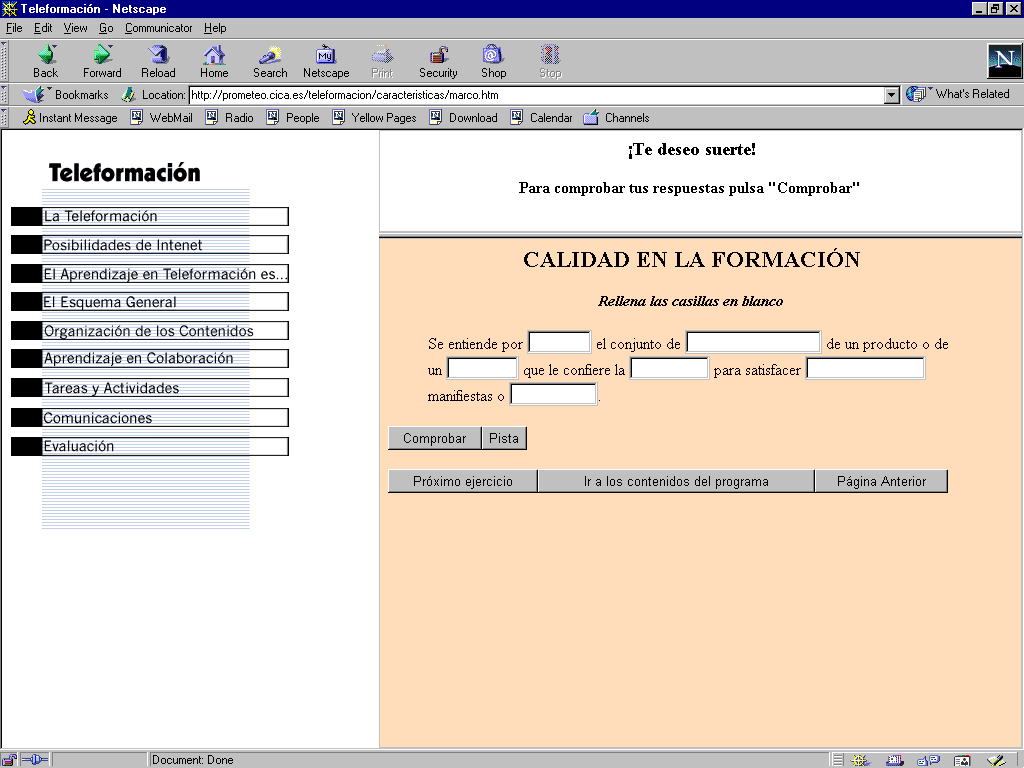This screenshot has height=768, width=1024.
Task: Click the Back navigation icon
Action: click(x=45, y=56)
